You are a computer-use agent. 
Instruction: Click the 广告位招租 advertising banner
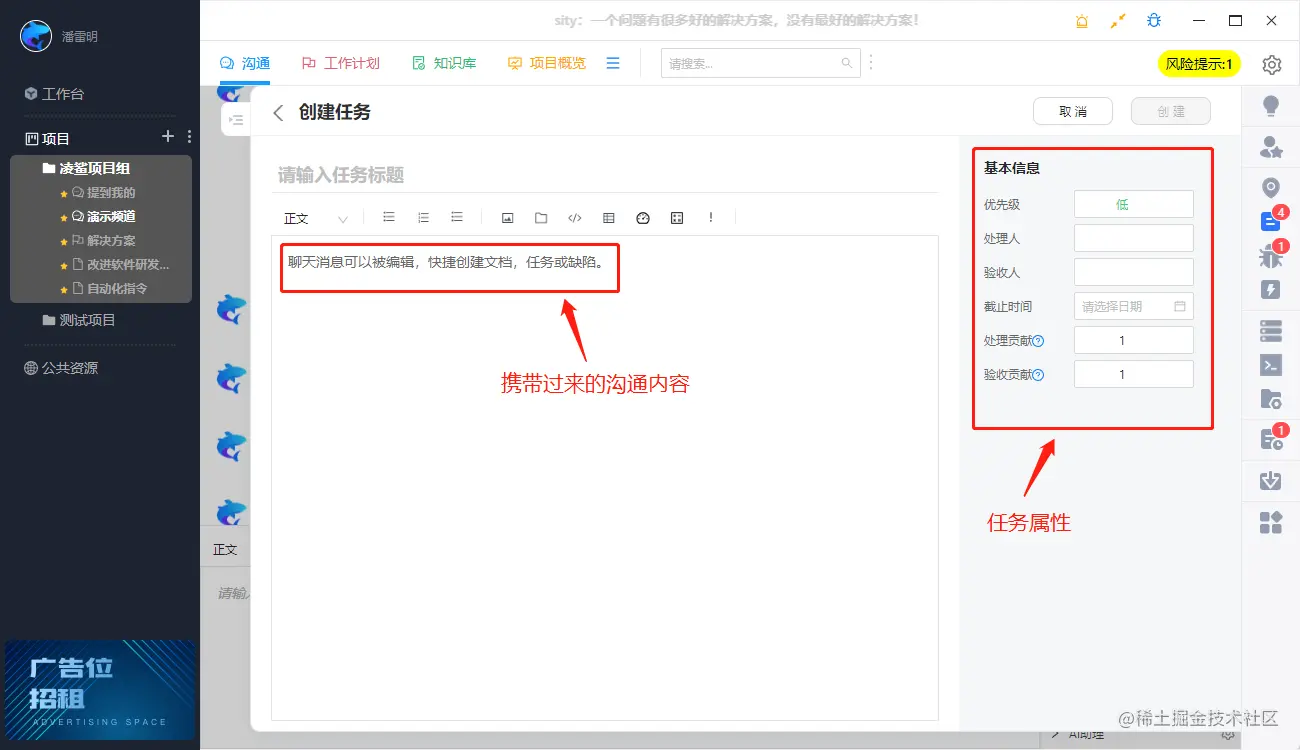(100, 690)
